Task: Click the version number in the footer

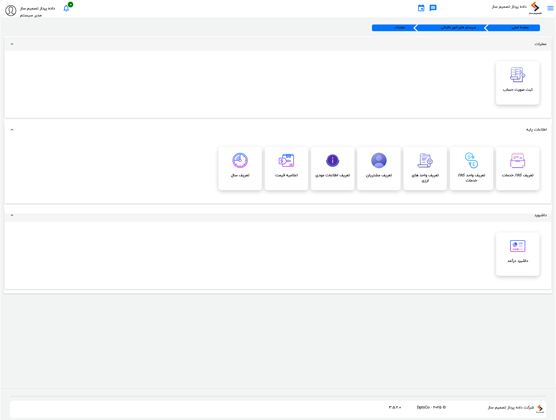Action: coord(395,407)
